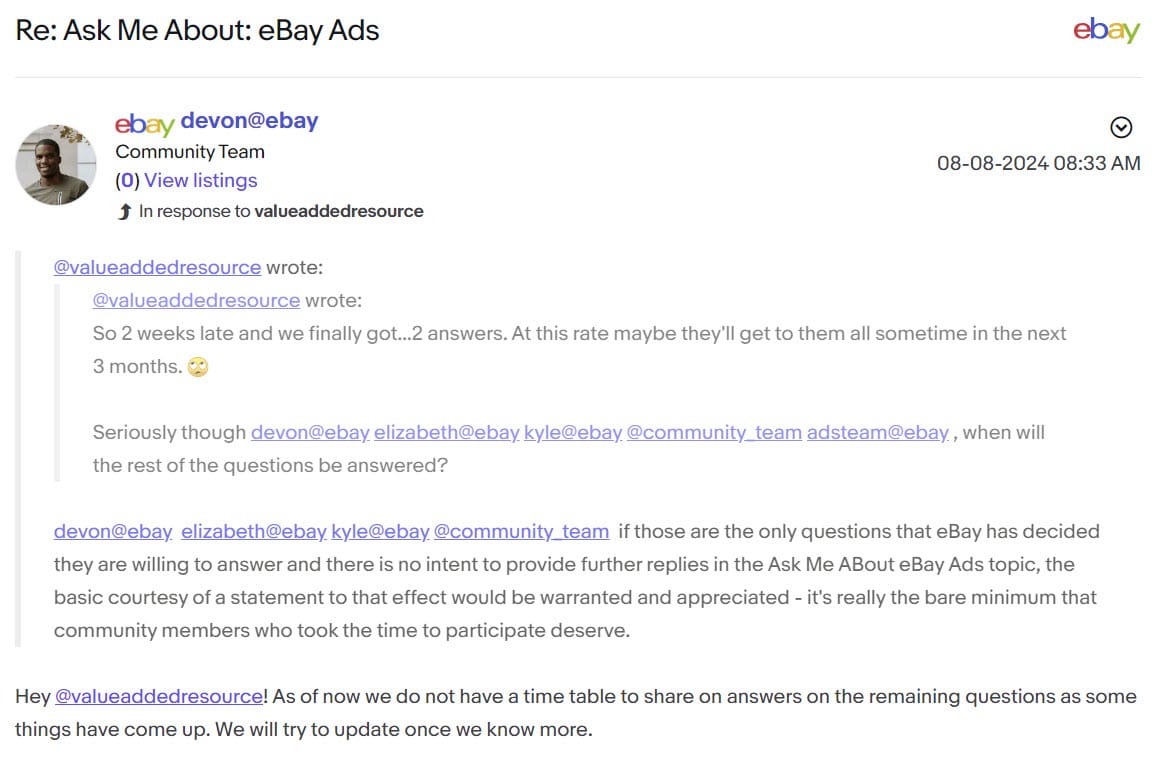Click the eye-roll emoji in quote
Viewport: 1160px width, 763px height.
(198, 367)
